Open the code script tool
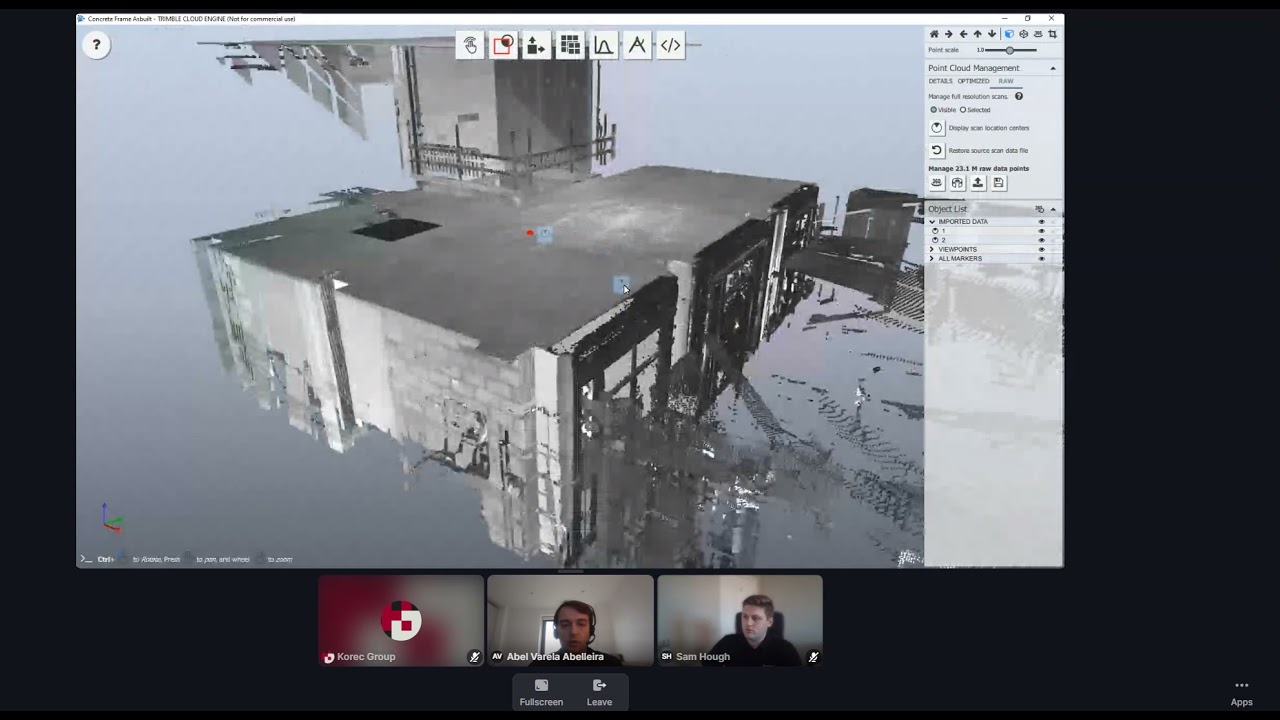Screen dimensions: 1280x720 click(670, 45)
